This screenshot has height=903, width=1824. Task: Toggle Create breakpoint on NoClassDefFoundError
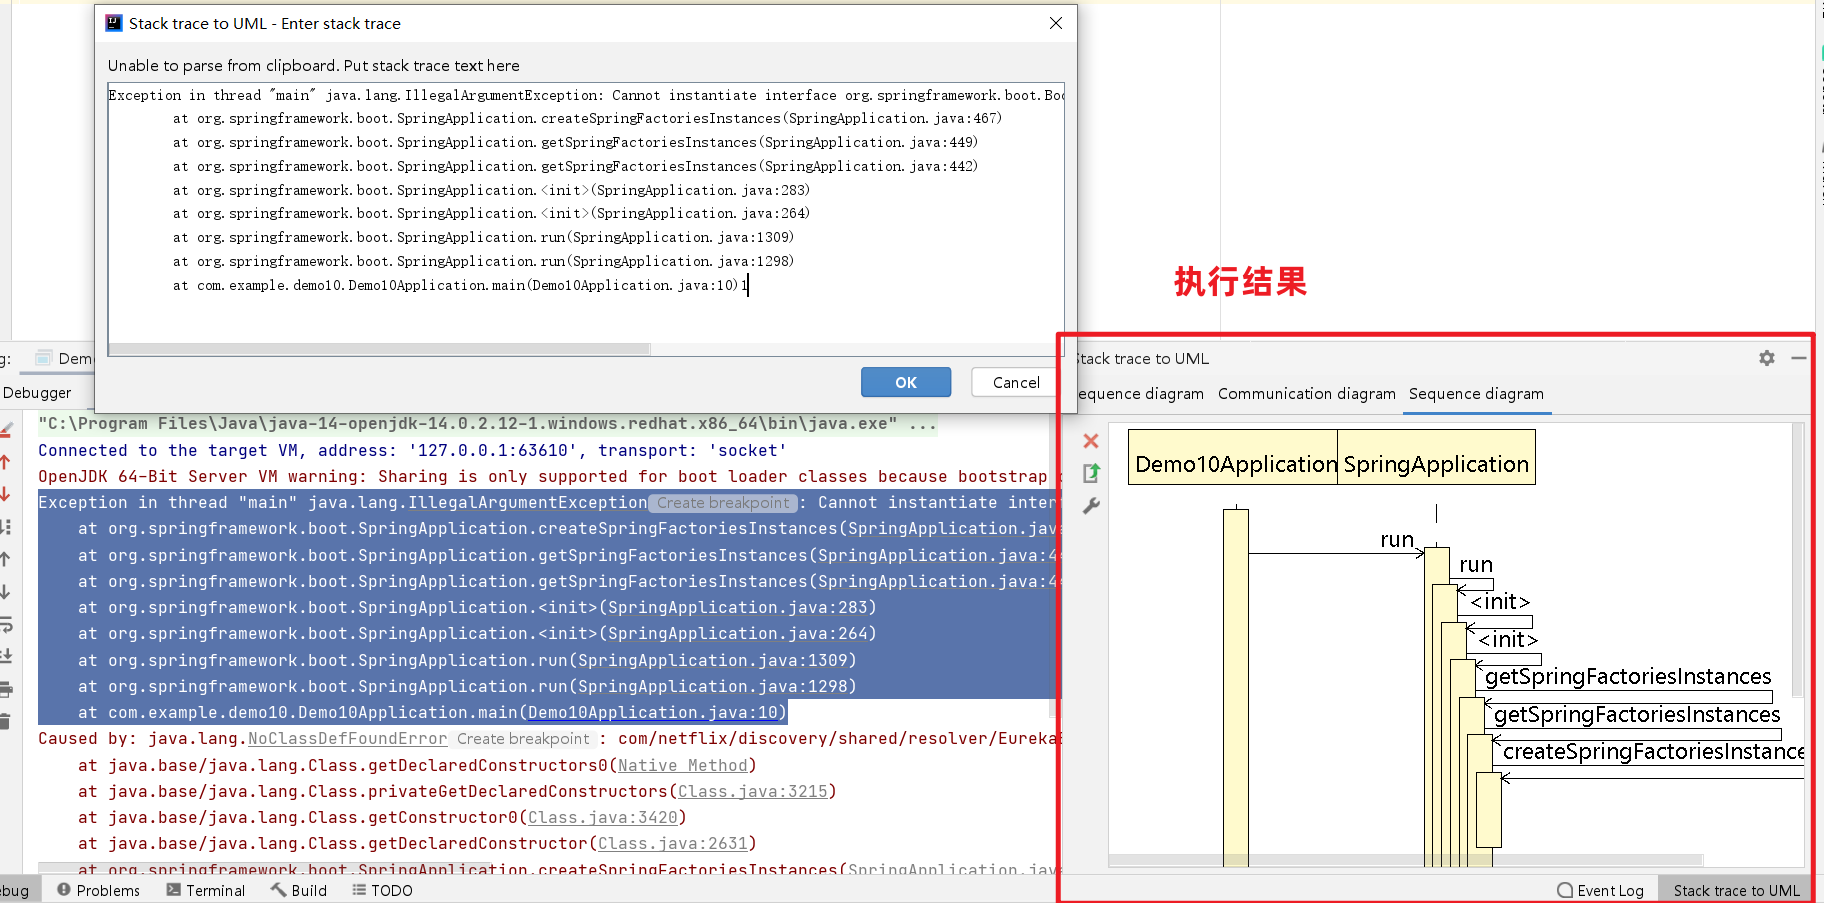click(x=523, y=738)
